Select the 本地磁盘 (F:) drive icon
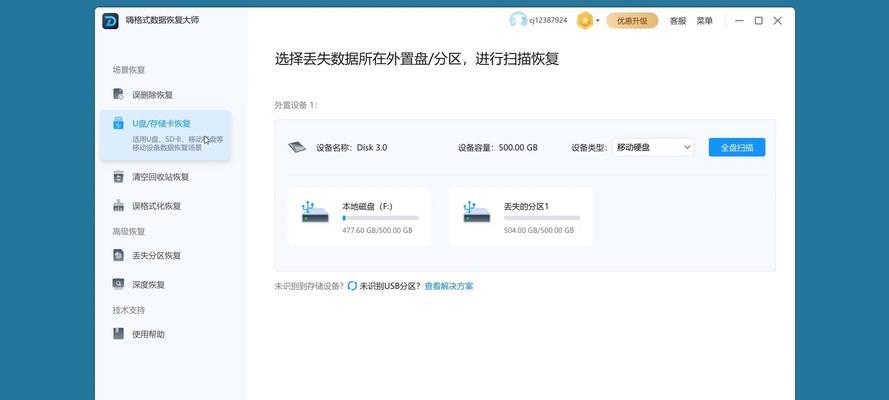Screen dimensions: 889x400 [315, 212]
